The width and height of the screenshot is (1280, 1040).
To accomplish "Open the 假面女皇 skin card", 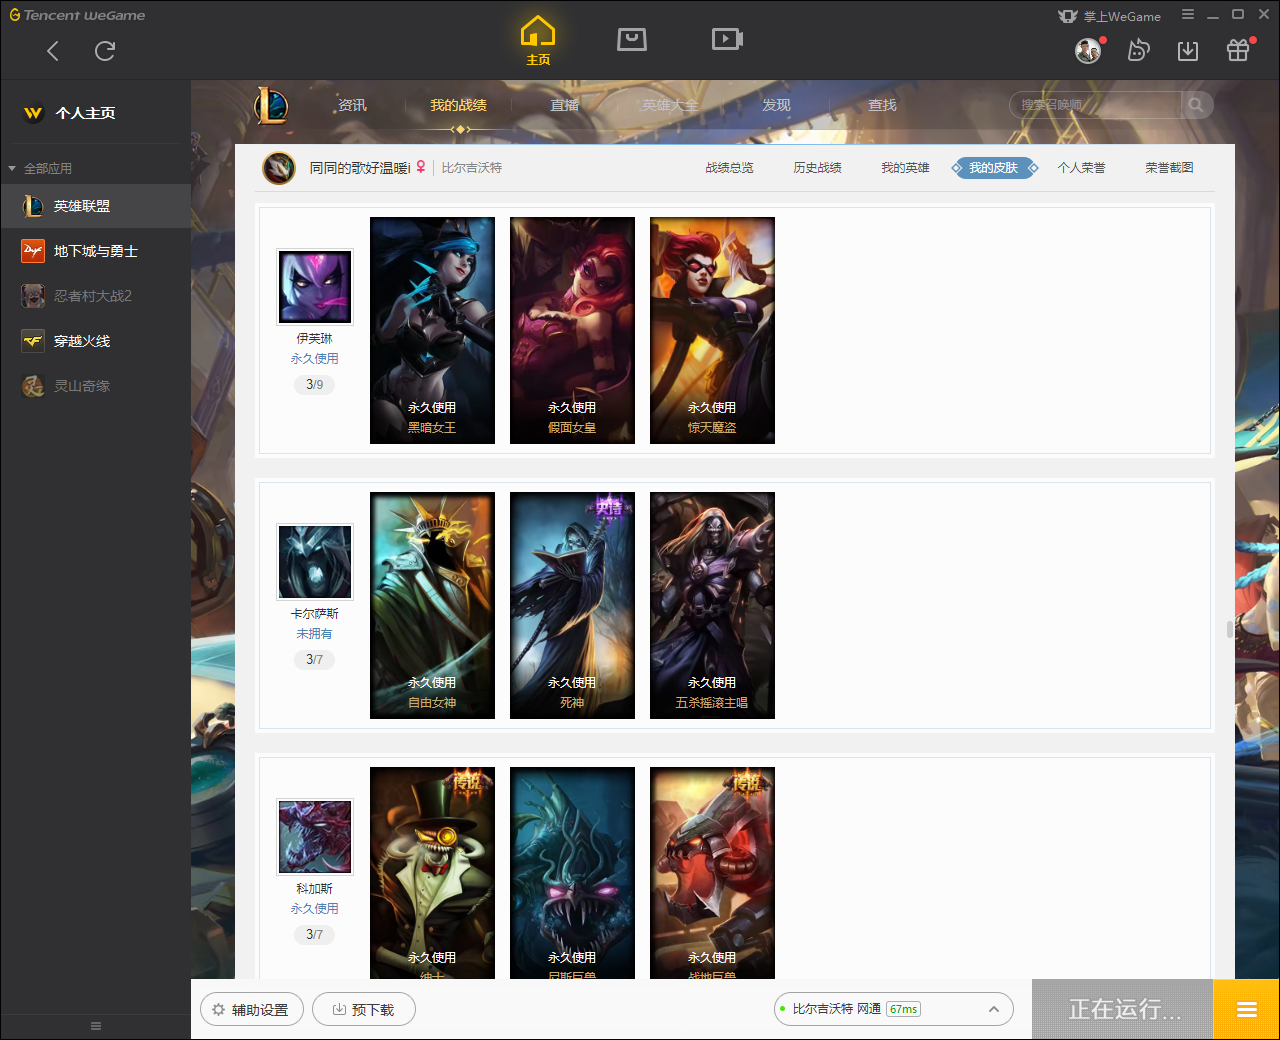I will (x=572, y=330).
